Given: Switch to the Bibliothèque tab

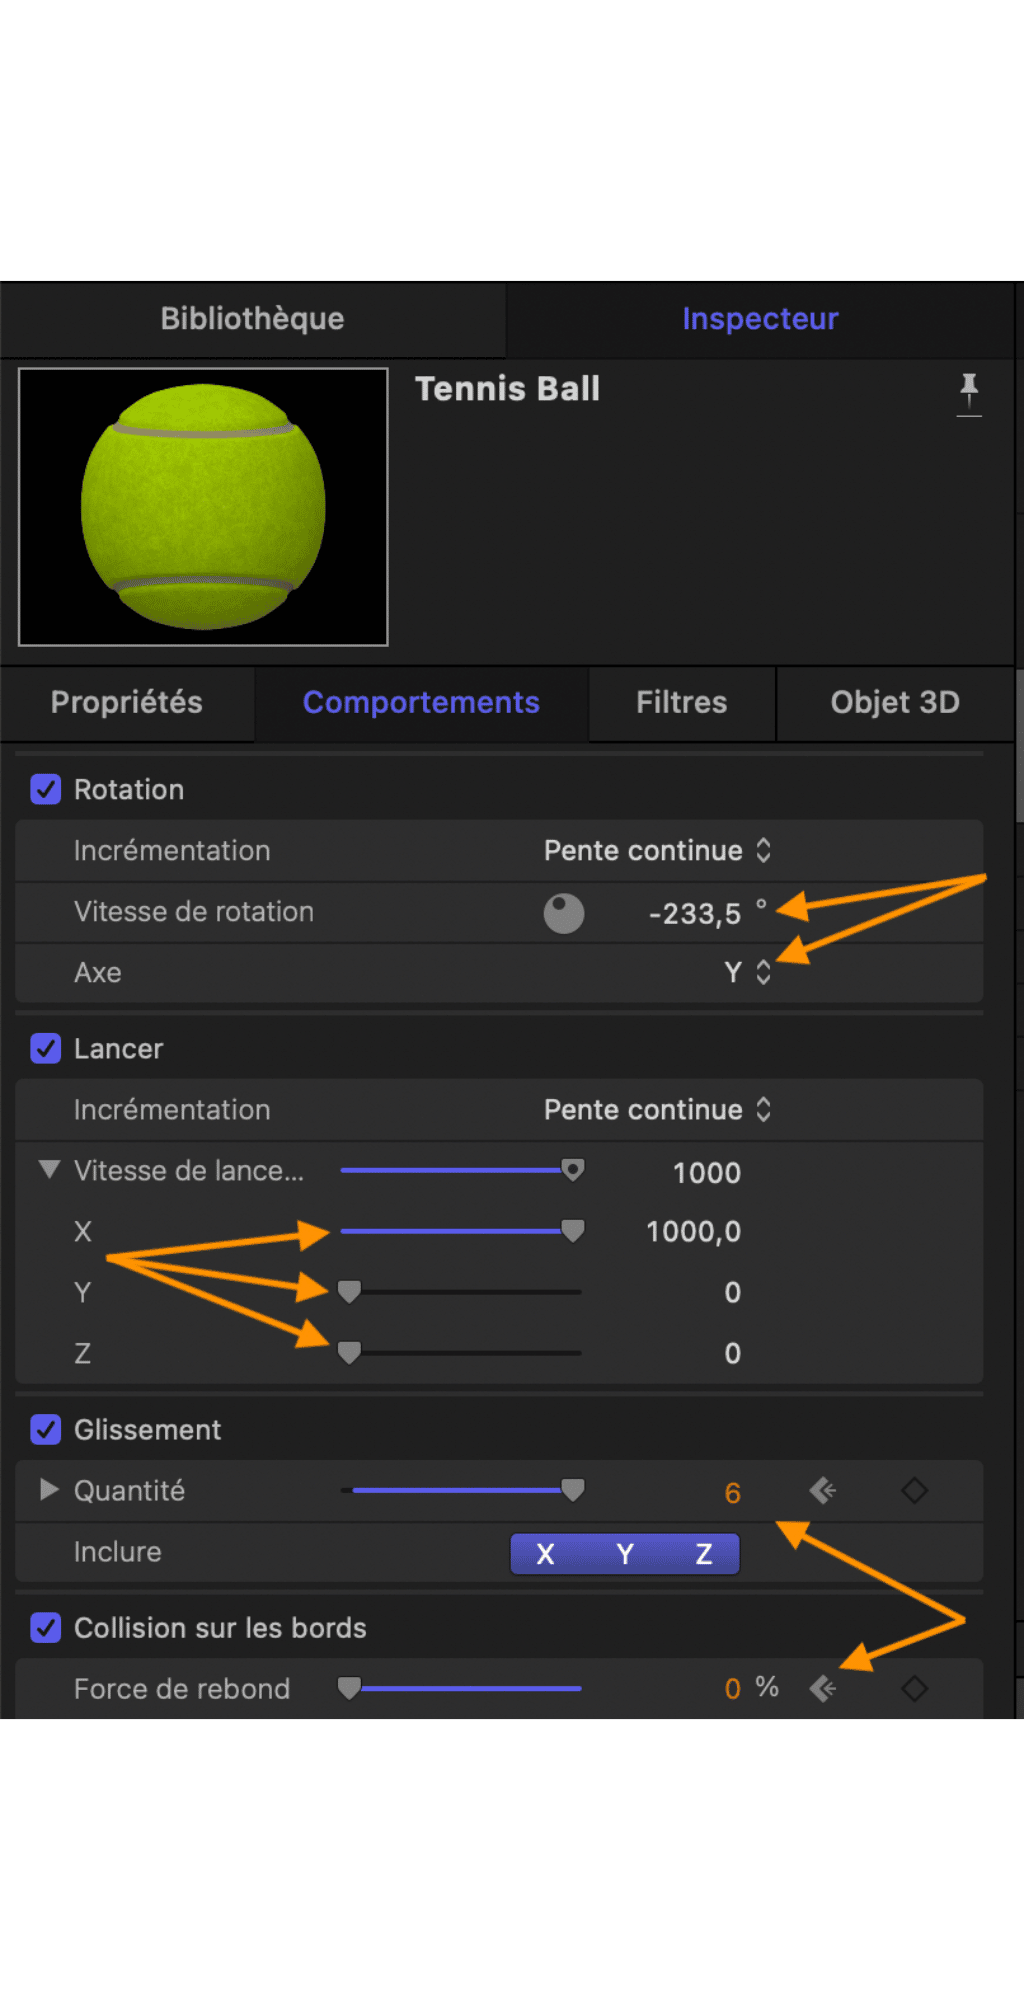Looking at the screenshot, I should pyautogui.click(x=253, y=319).
